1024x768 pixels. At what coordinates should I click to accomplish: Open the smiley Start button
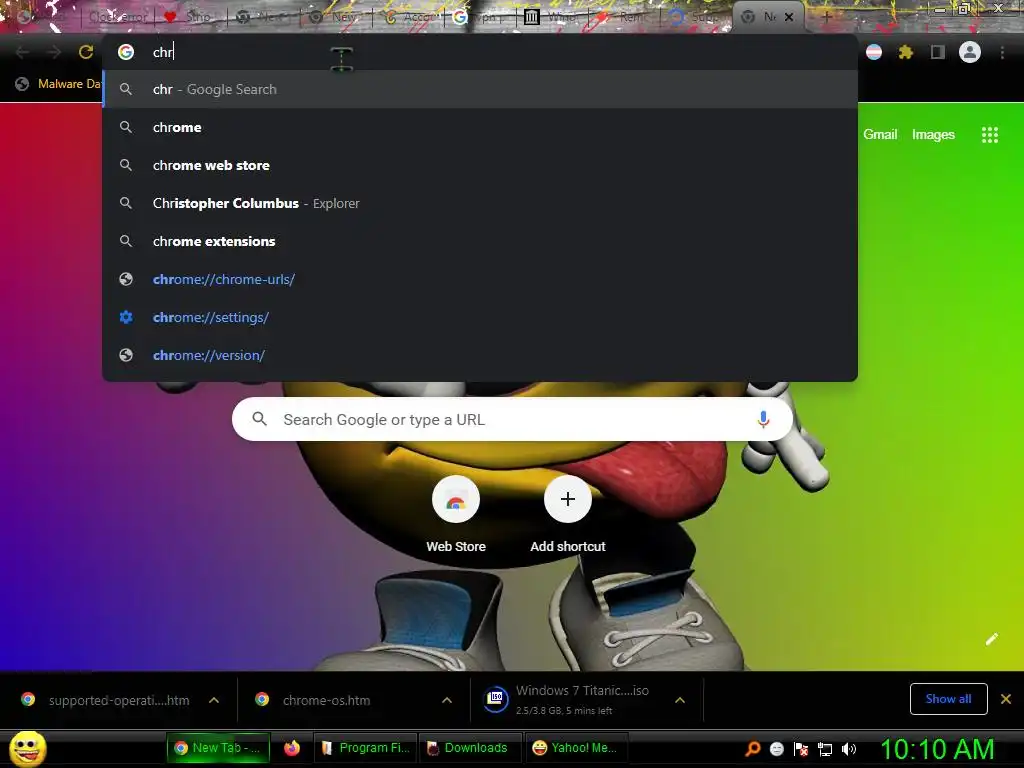[x=28, y=748]
